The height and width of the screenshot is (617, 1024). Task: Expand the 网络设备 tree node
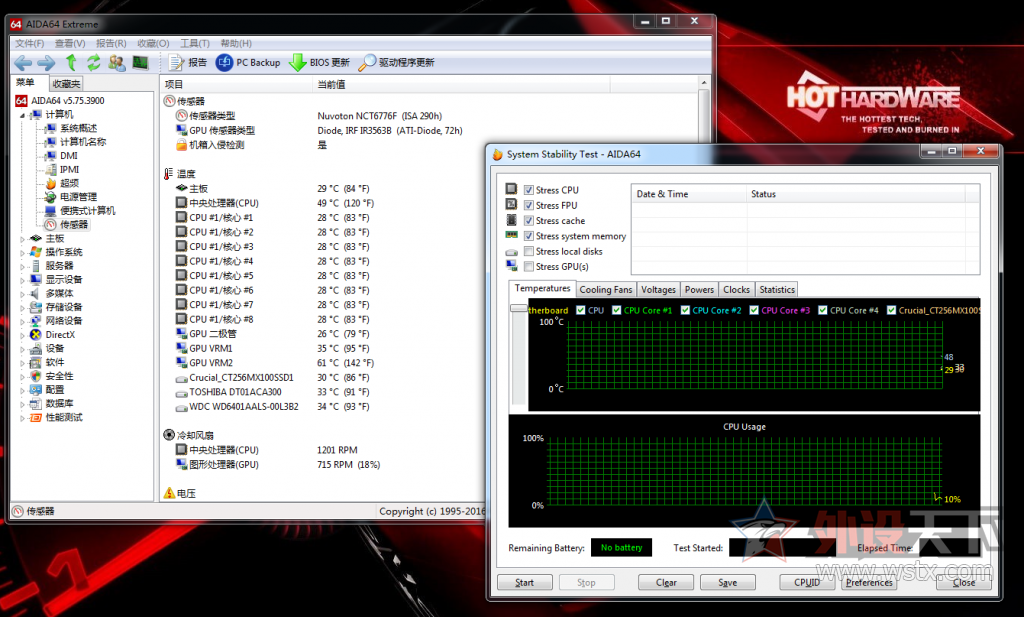(x=22, y=321)
